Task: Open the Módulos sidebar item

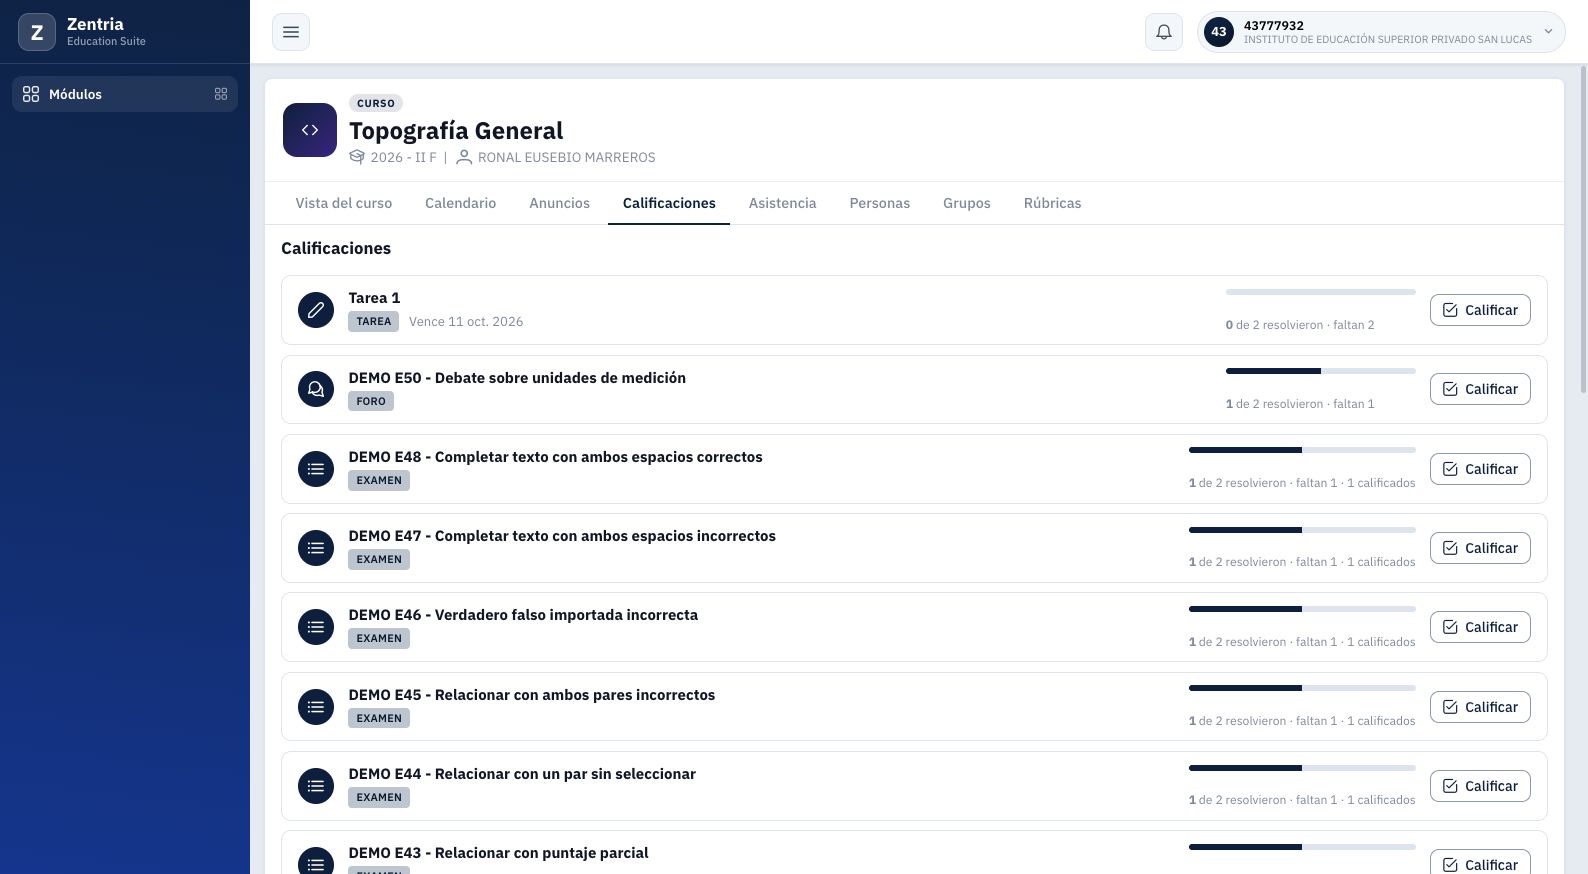Action: tap(125, 94)
